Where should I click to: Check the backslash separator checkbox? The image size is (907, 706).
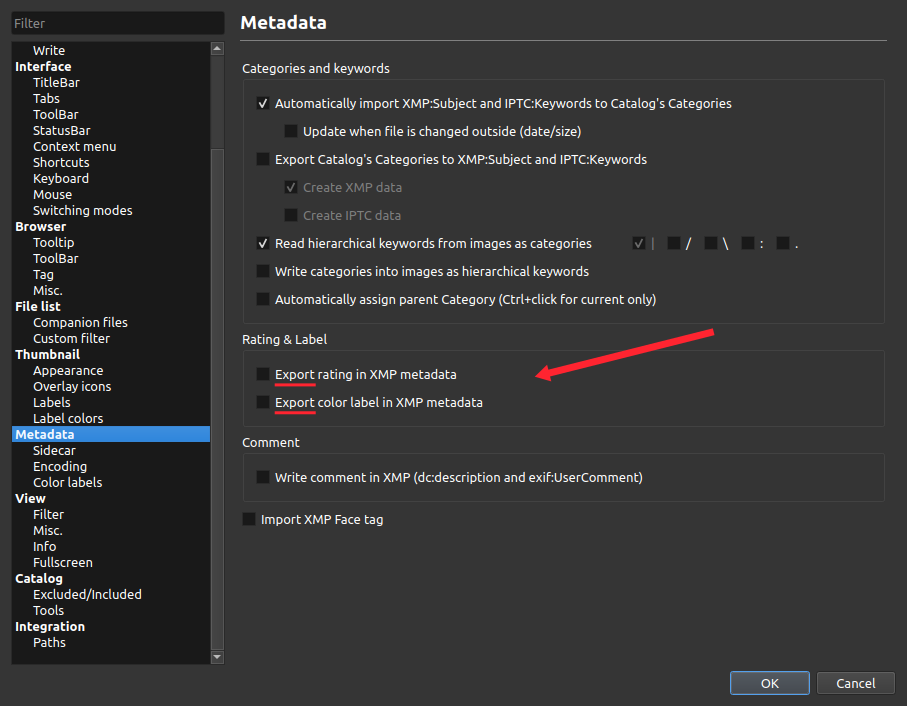click(x=711, y=243)
